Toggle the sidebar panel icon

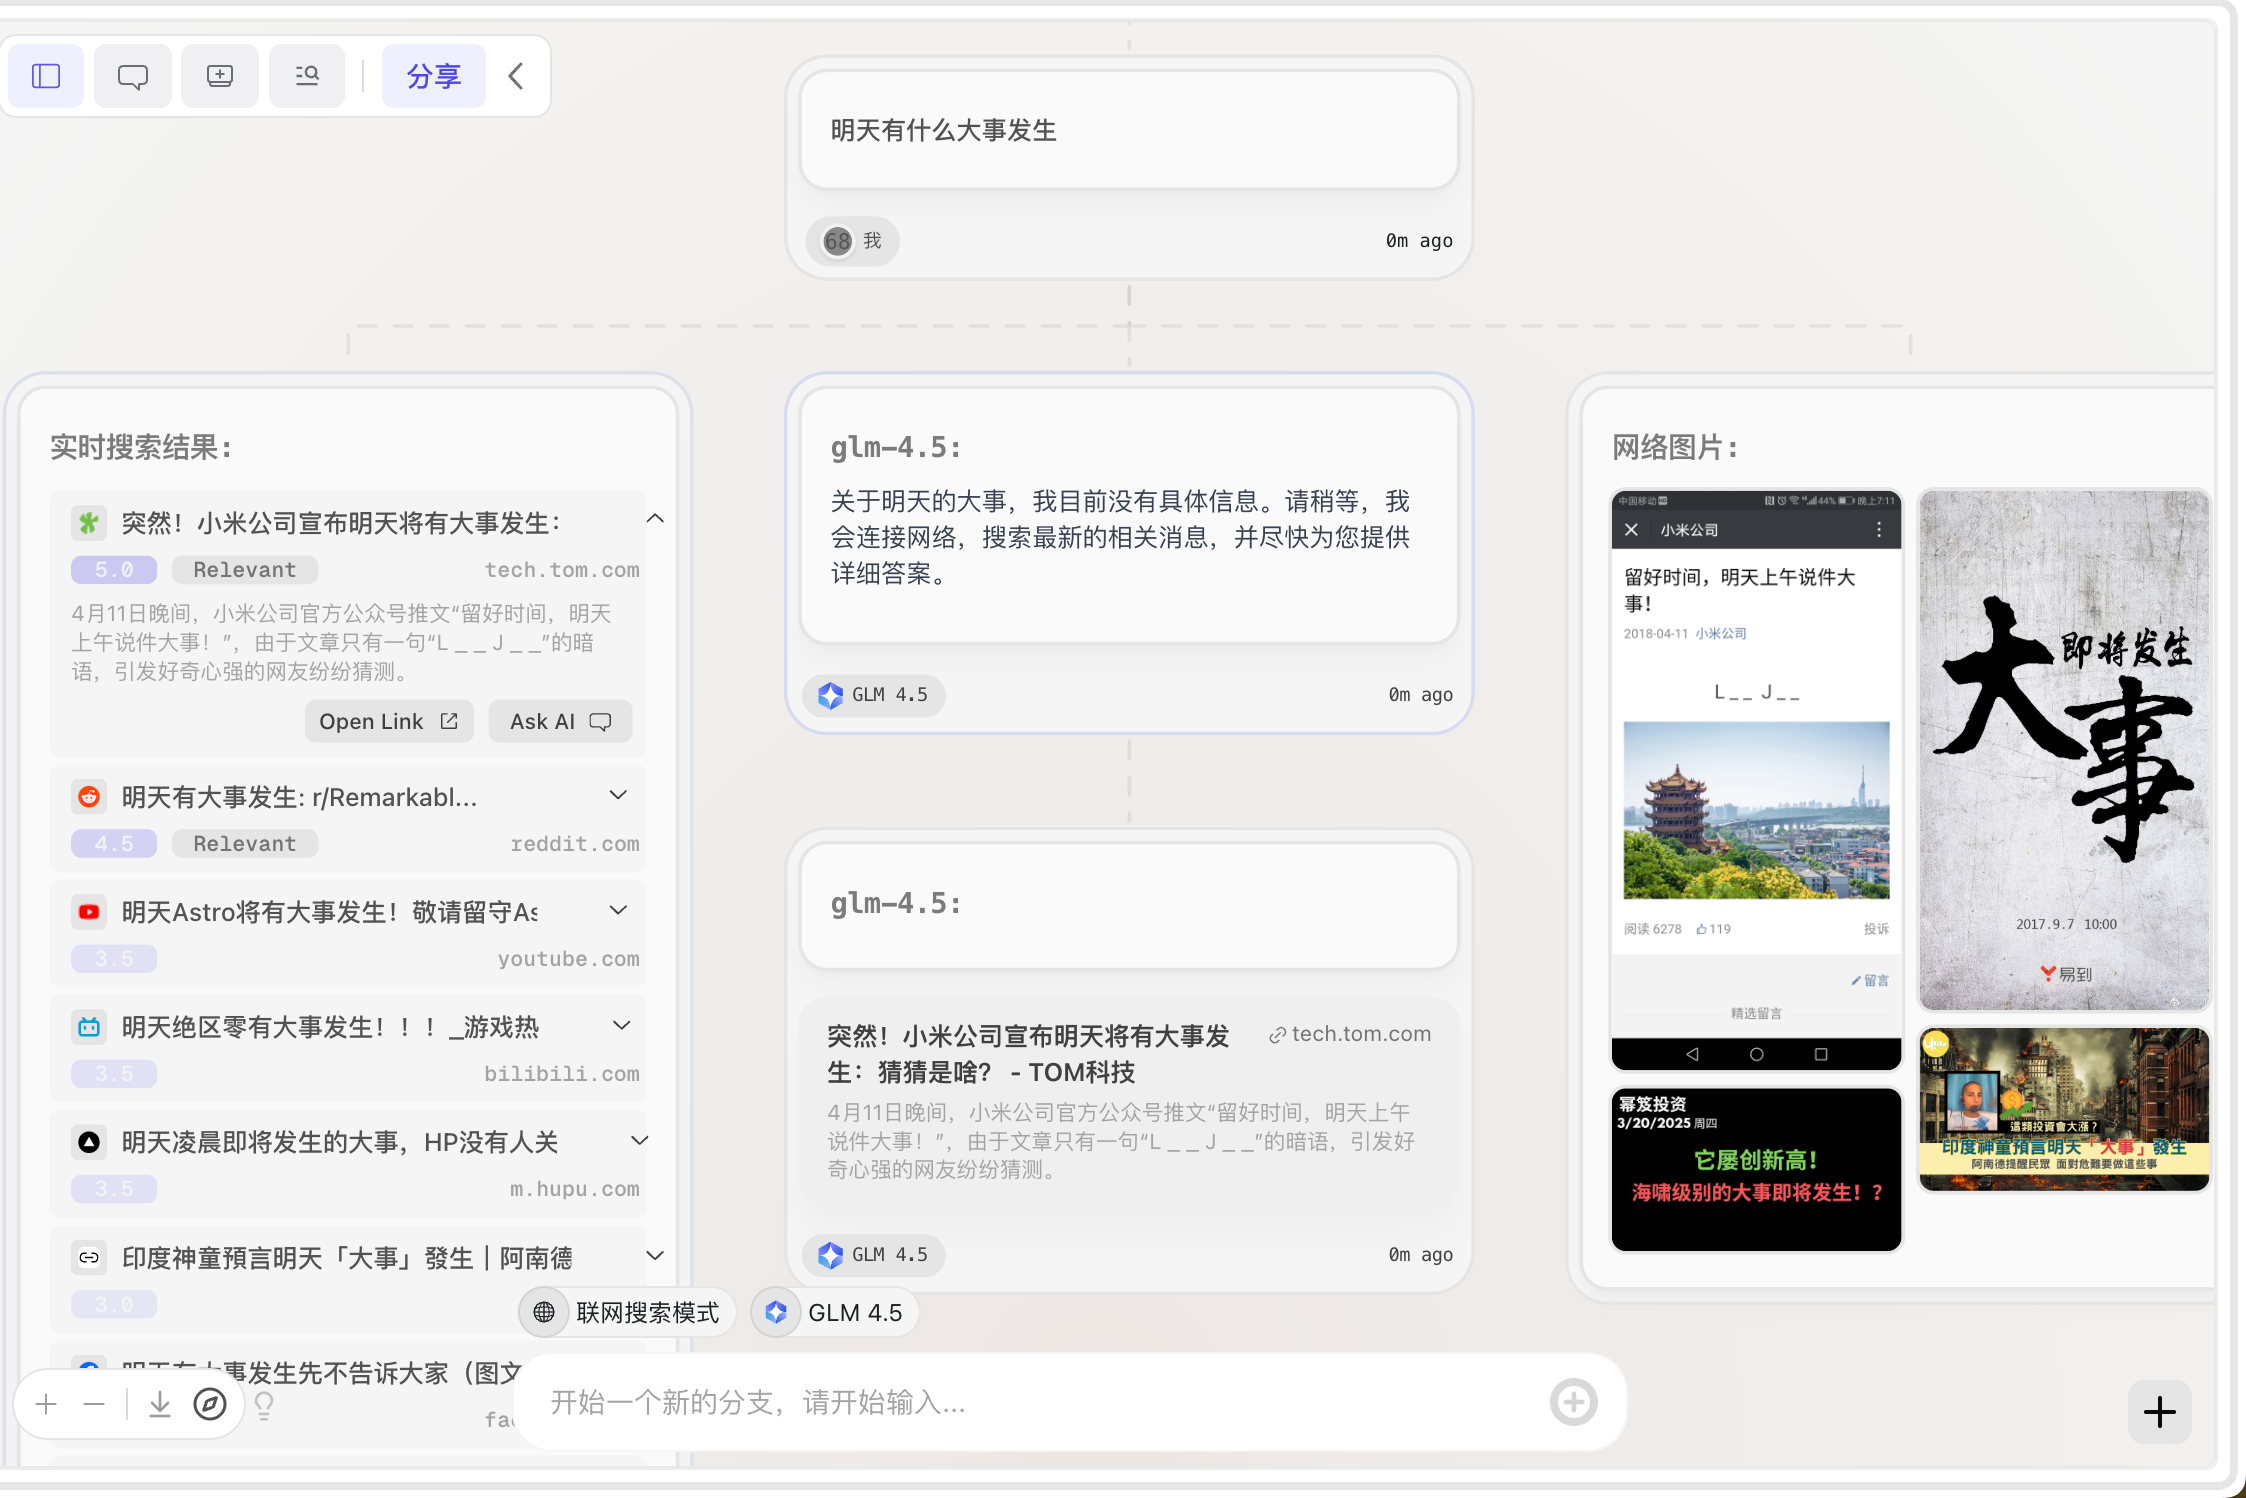point(46,76)
